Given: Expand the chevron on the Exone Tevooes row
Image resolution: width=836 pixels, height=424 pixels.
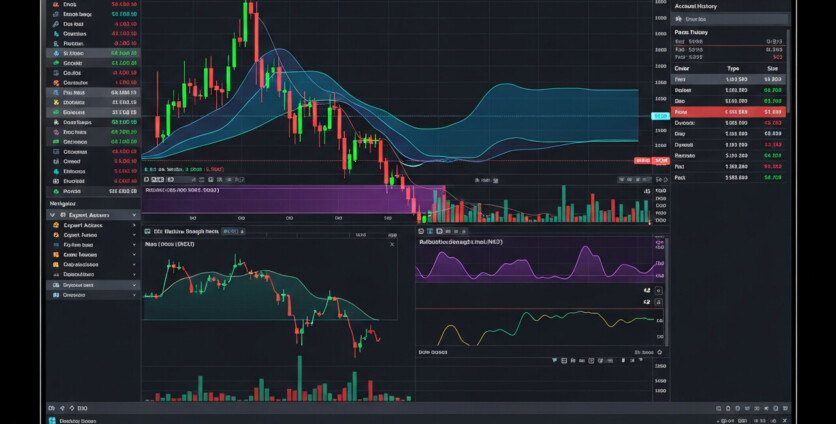Looking at the screenshot, I should point(134,255).
